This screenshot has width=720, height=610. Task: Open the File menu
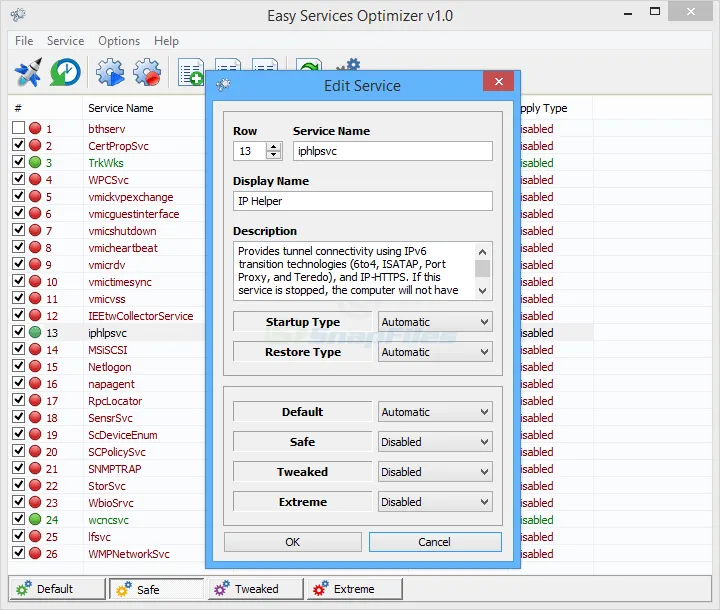coord(24,41)
